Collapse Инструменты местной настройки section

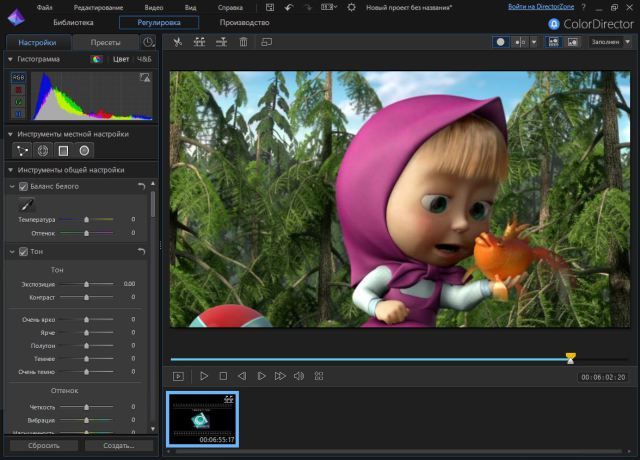click(10, 134)
